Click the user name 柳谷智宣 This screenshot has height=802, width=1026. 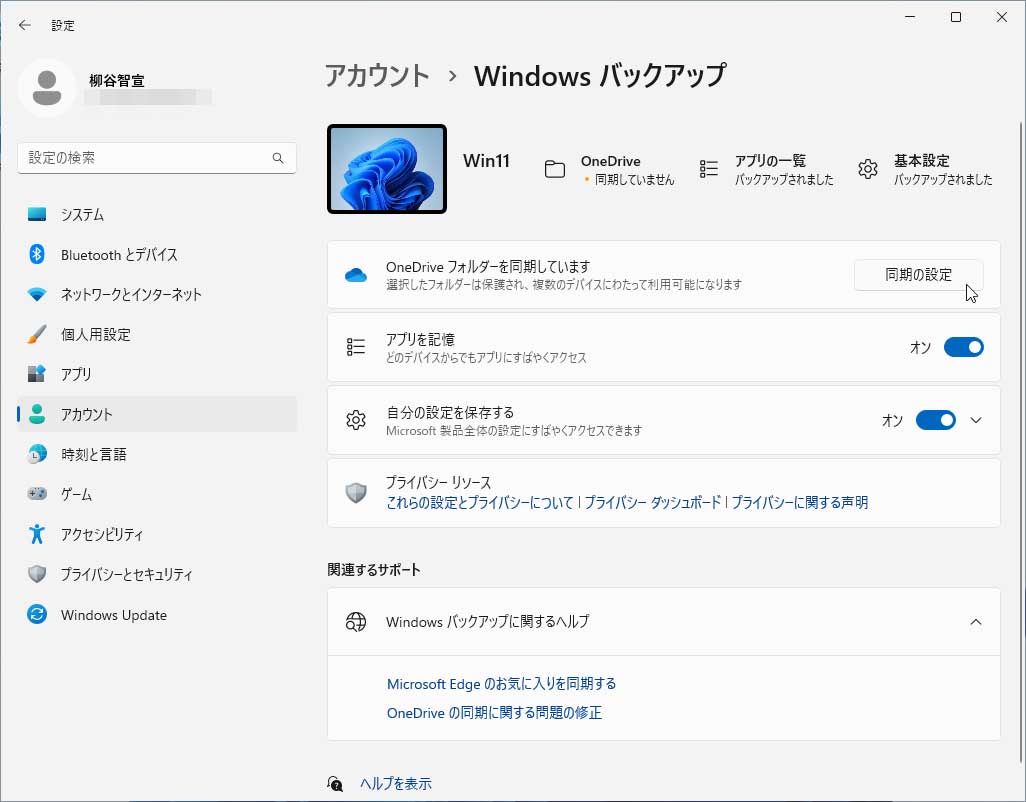[x=117, y=80]
